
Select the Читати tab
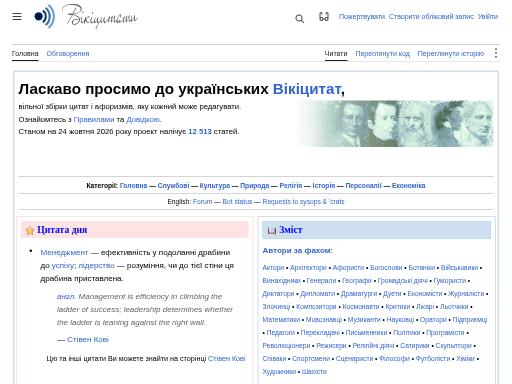[336, 54]
